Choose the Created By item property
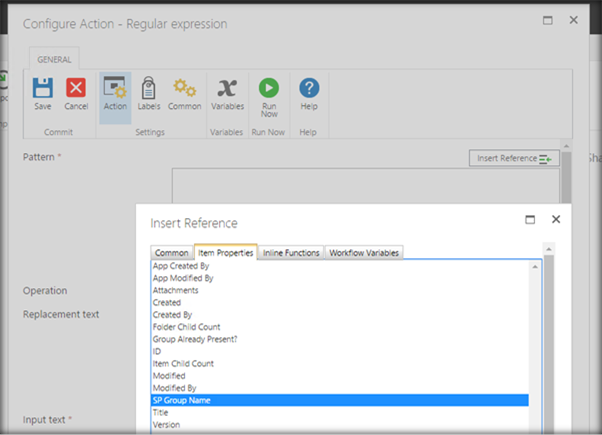Image resolution: width=602 pixels, height=435 pixels. [x=172, y=315]
